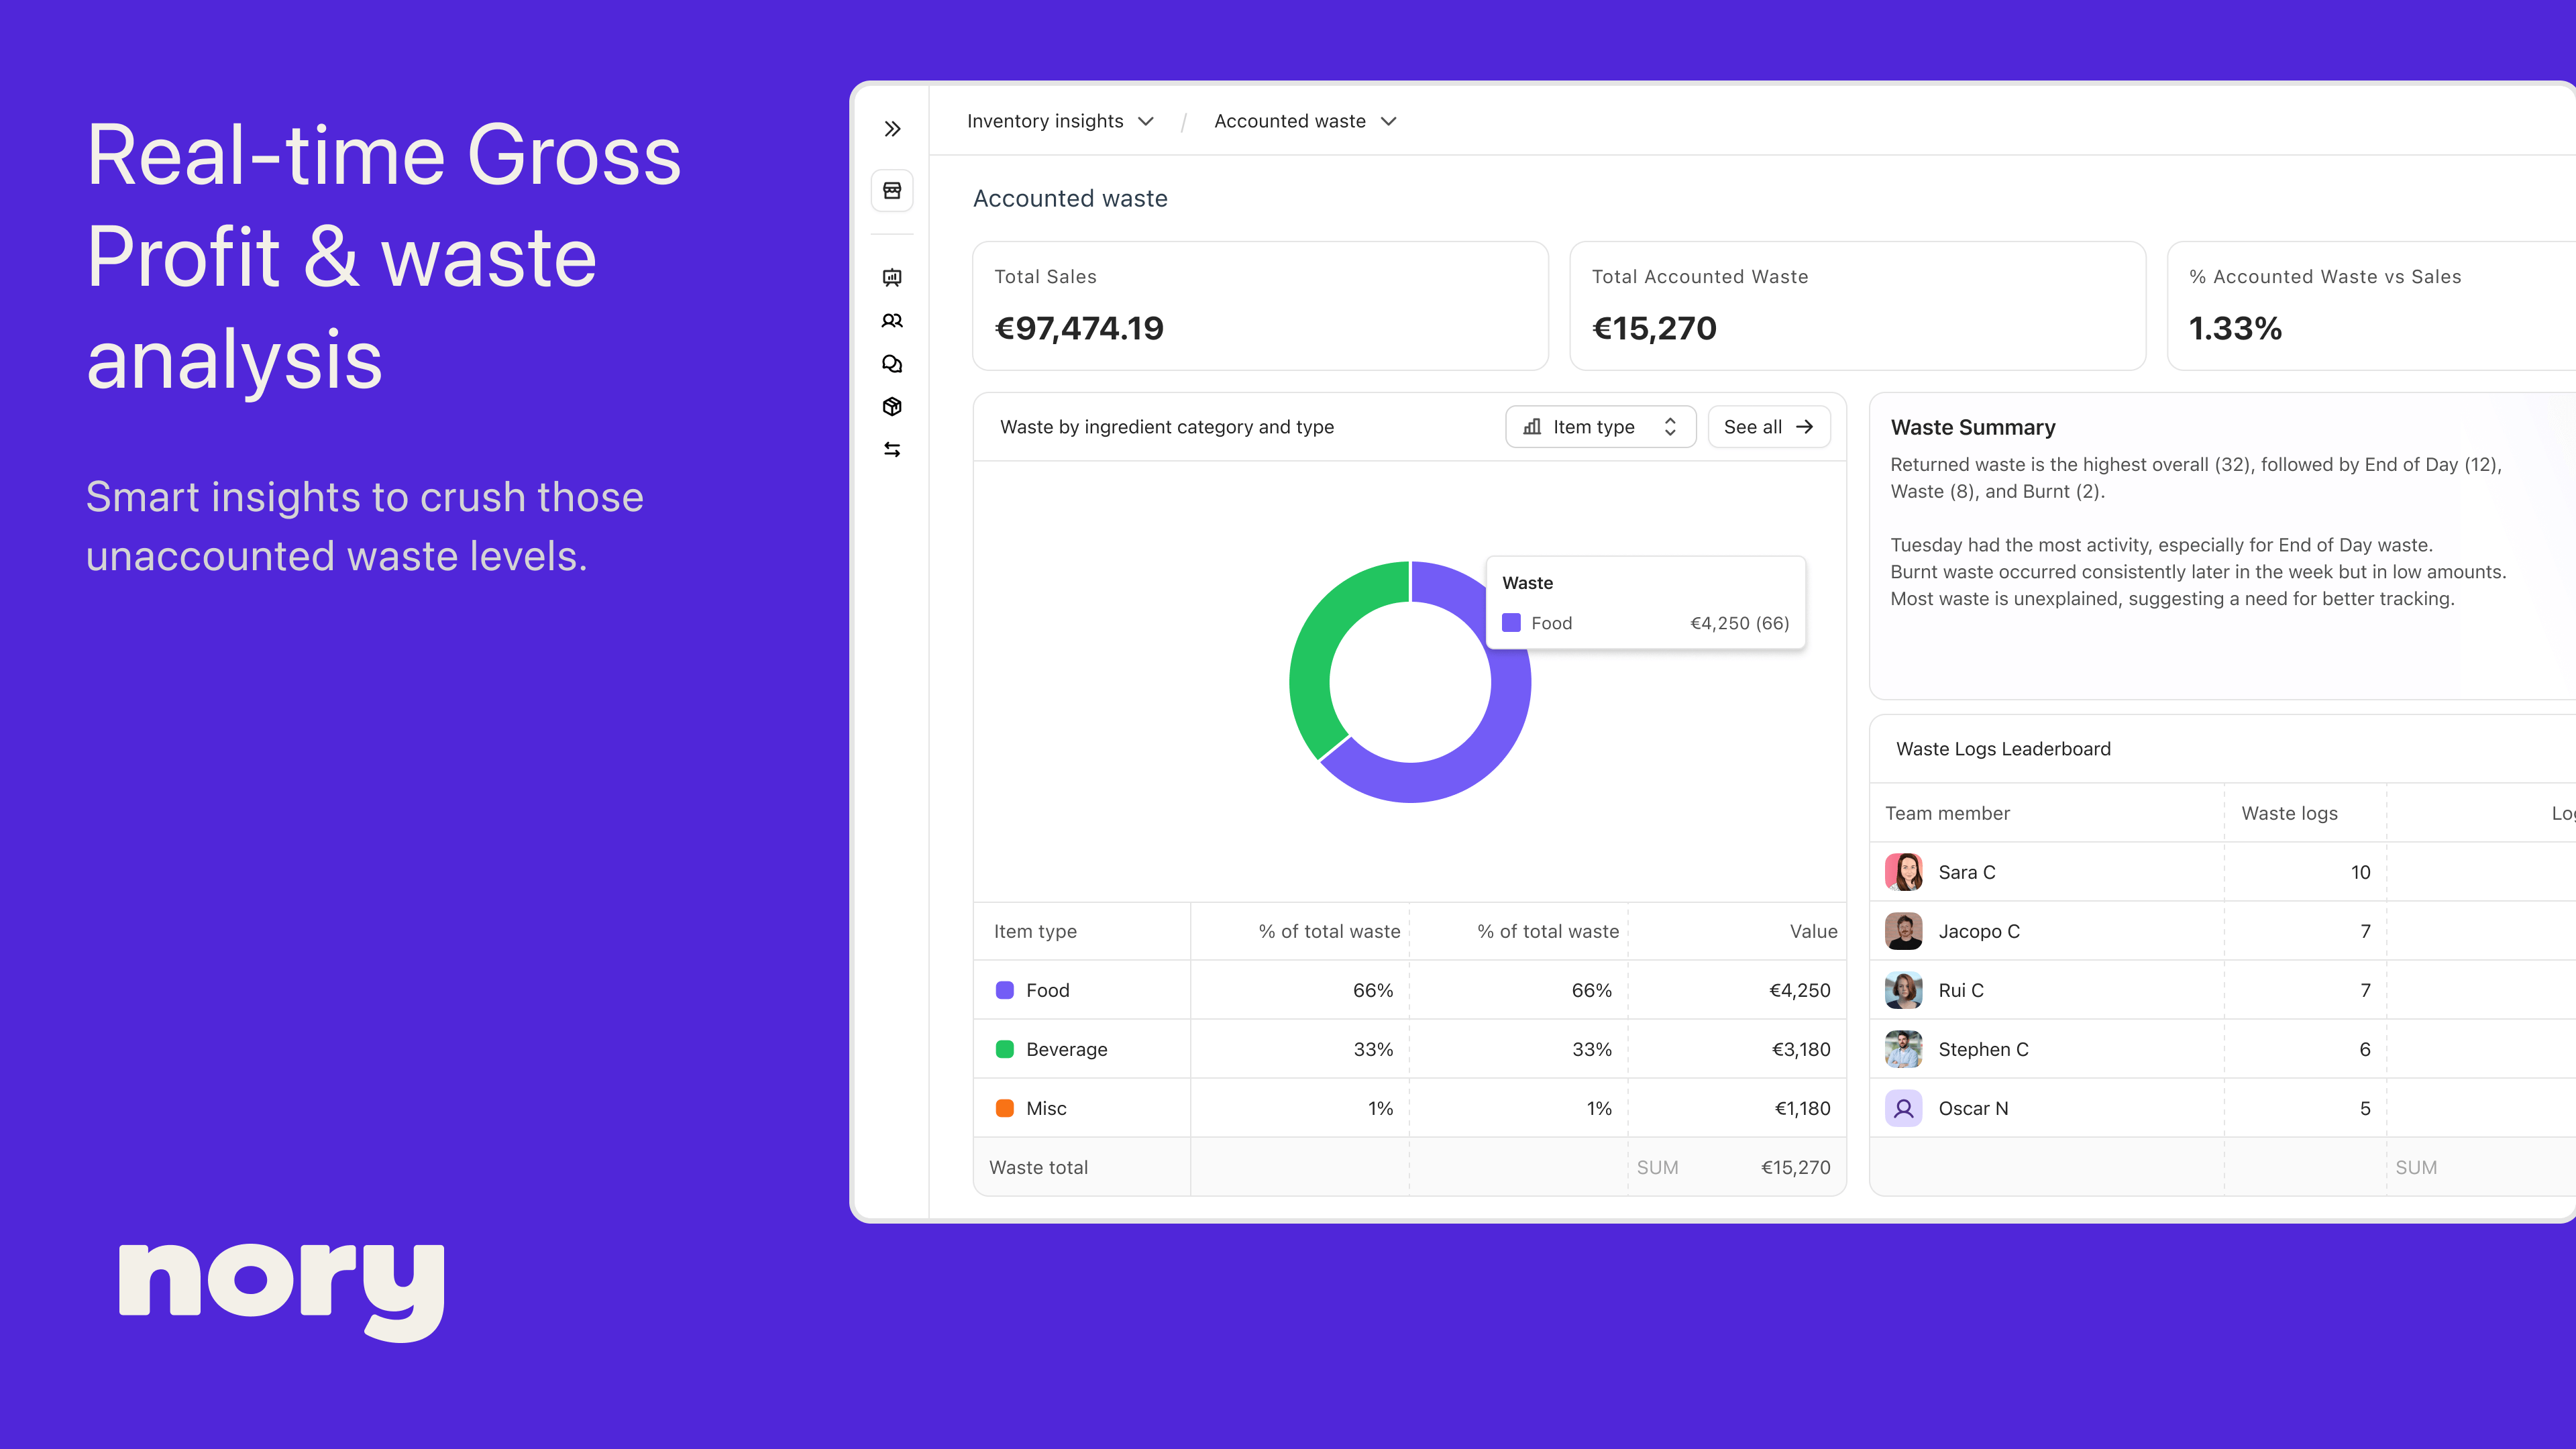Open the chat bubbles icon
Image resolution: width=2576 pixels, height=1449 pixels.
(x=892, y=364)
